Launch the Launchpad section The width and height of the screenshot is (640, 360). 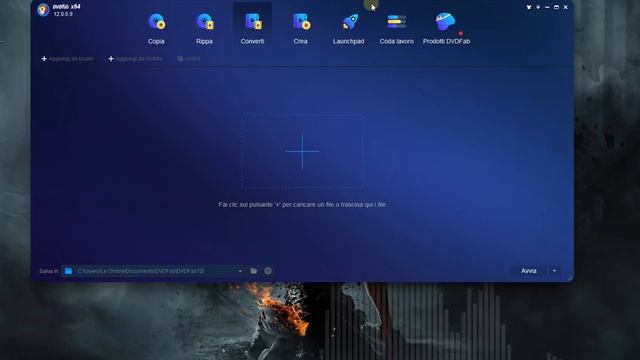[x=349, y=28]
